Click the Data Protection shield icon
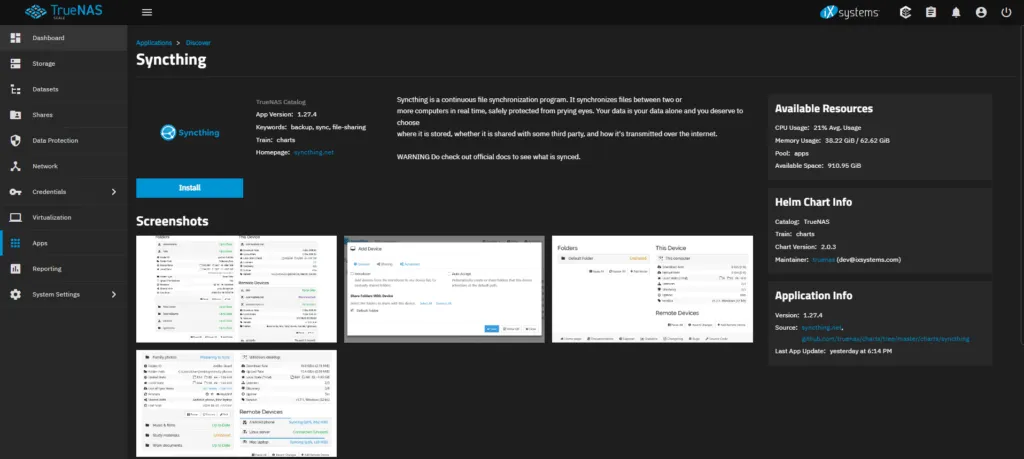Viewport: 1024px width, 459px height. pyautogui.click(x=16, y=140)
